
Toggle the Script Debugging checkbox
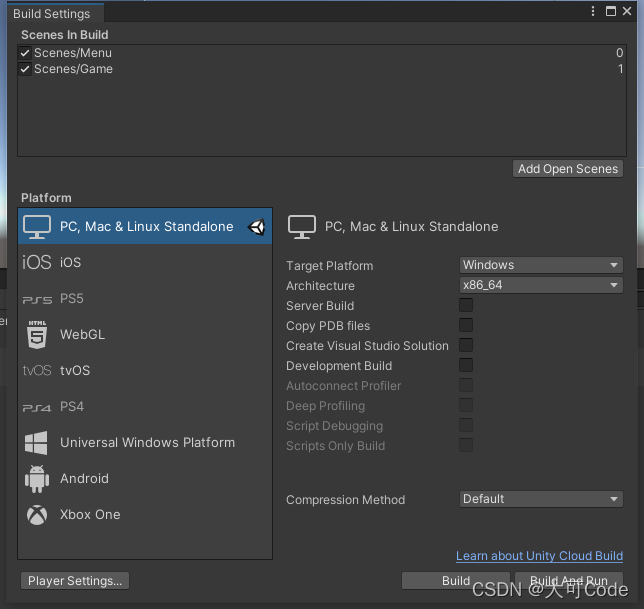coord(466,425)
